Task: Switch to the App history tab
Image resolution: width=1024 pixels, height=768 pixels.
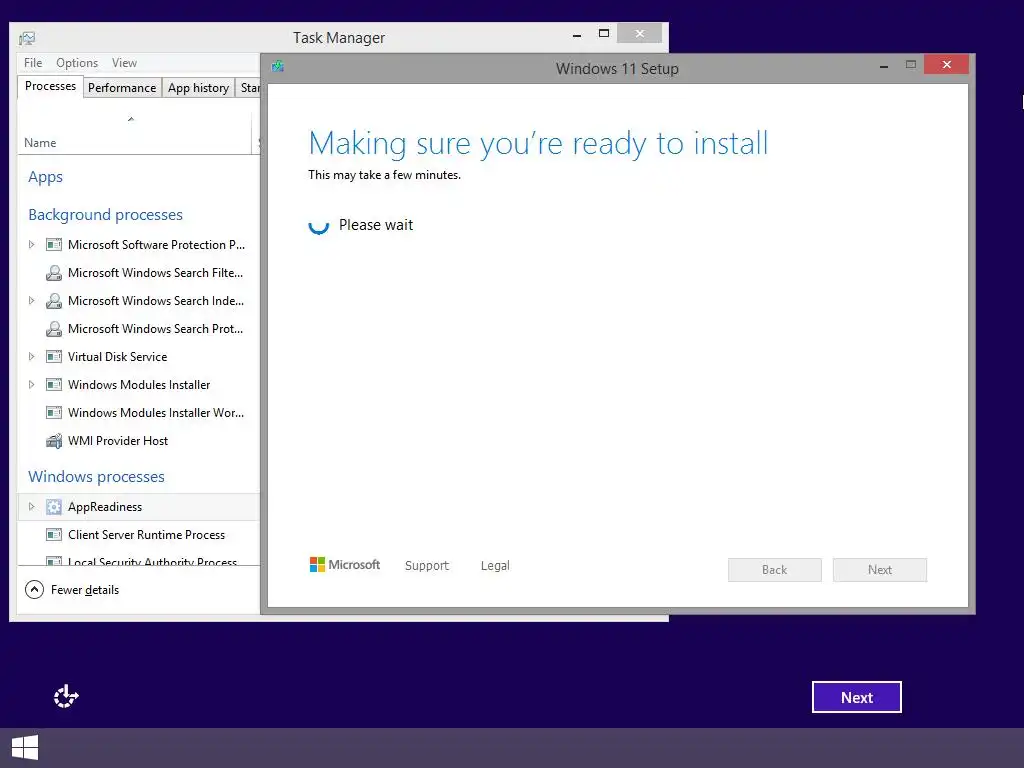Action: pyautogui.click(x=198, y=88)
